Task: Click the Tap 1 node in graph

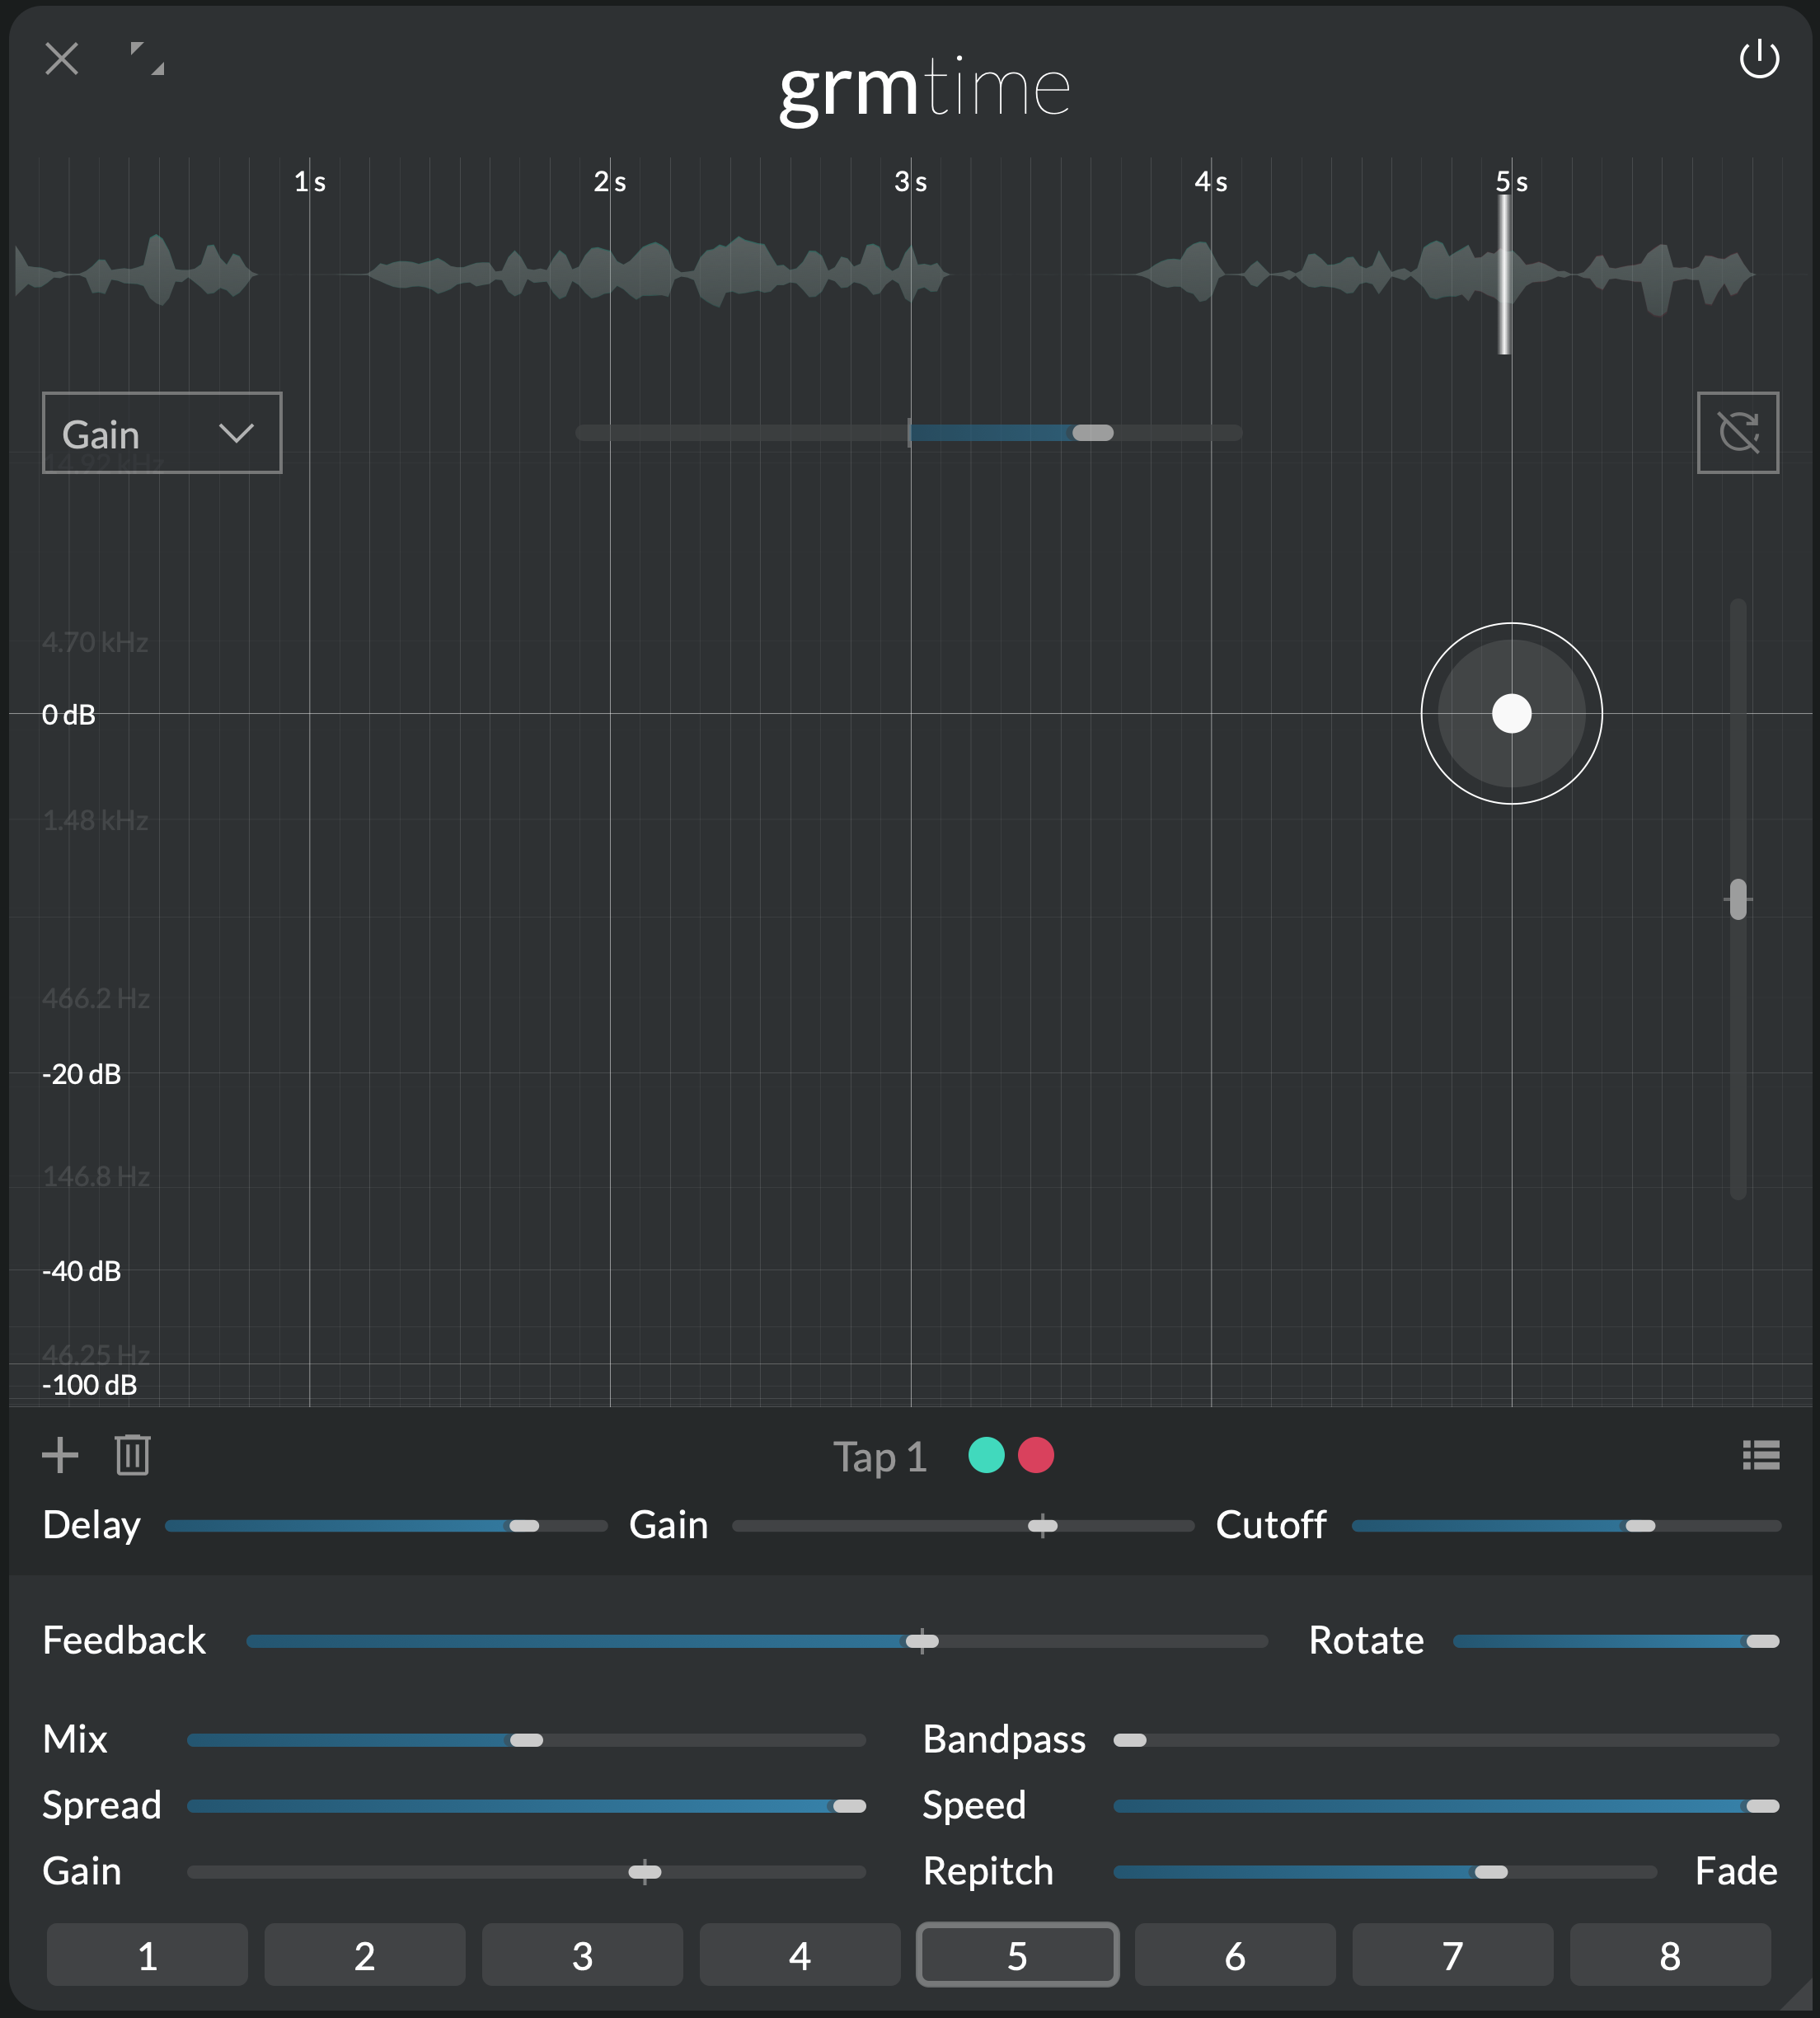Action: 1511,713
